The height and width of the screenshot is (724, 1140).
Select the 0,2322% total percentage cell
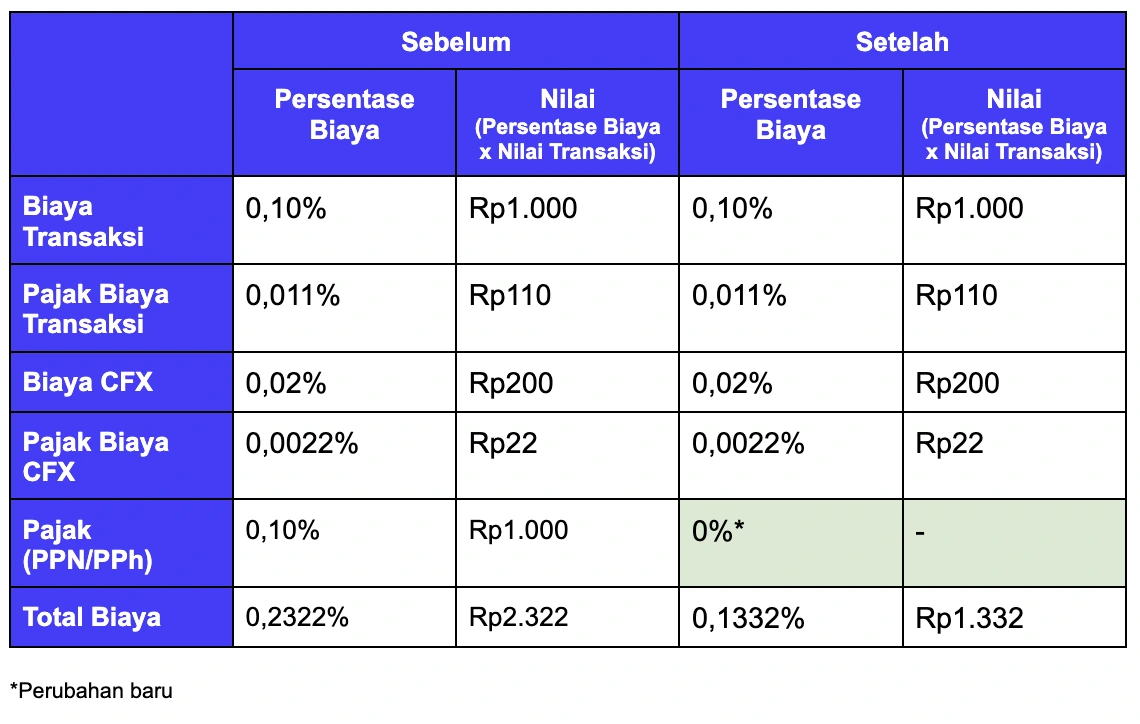point(345,617)
